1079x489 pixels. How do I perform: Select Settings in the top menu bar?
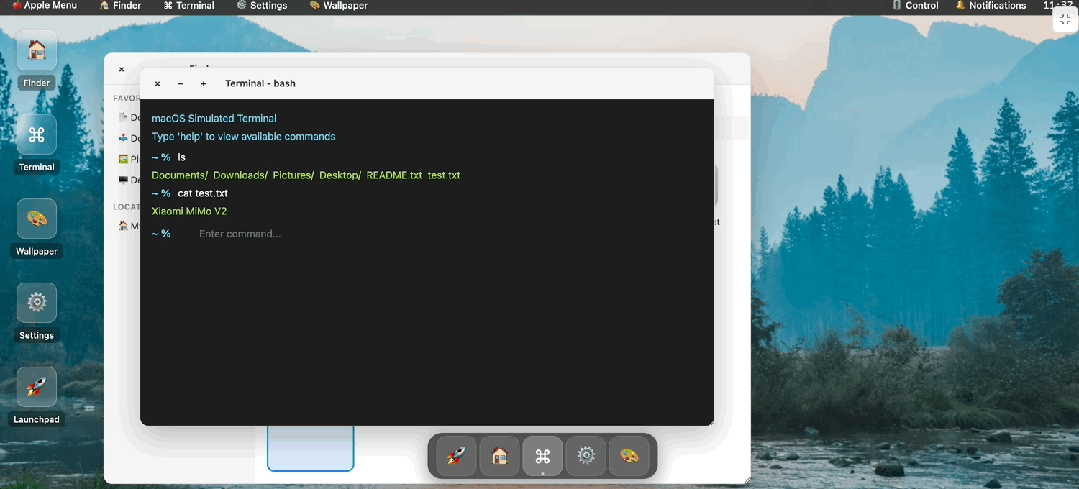262,6
